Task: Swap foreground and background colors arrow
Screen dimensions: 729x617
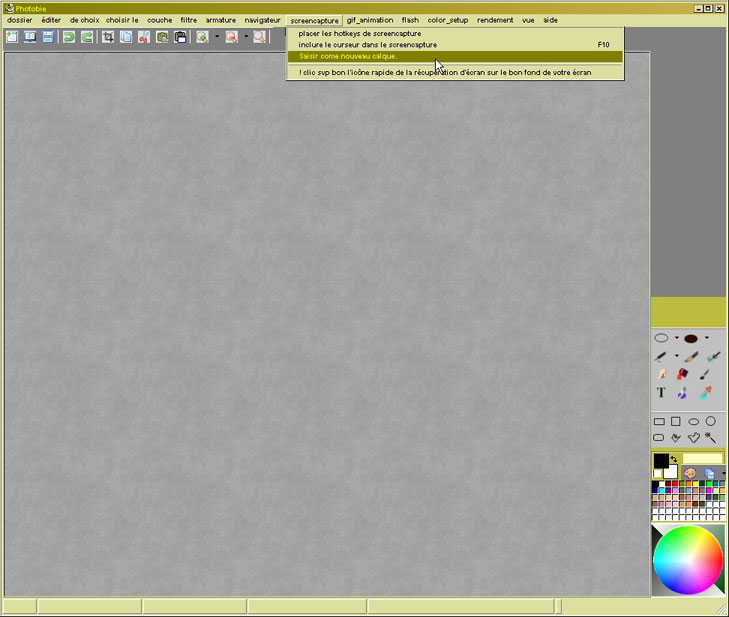Action: (x=673, y=459)
